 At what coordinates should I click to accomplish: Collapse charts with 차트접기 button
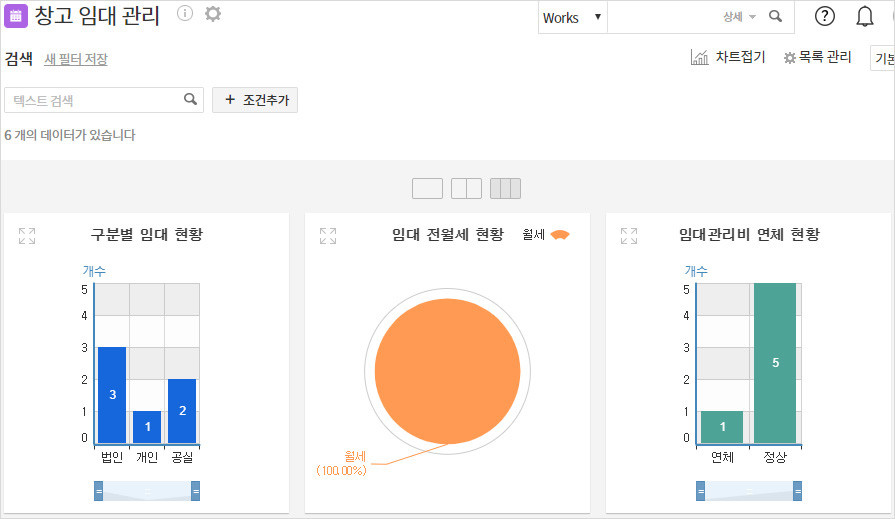740,57
